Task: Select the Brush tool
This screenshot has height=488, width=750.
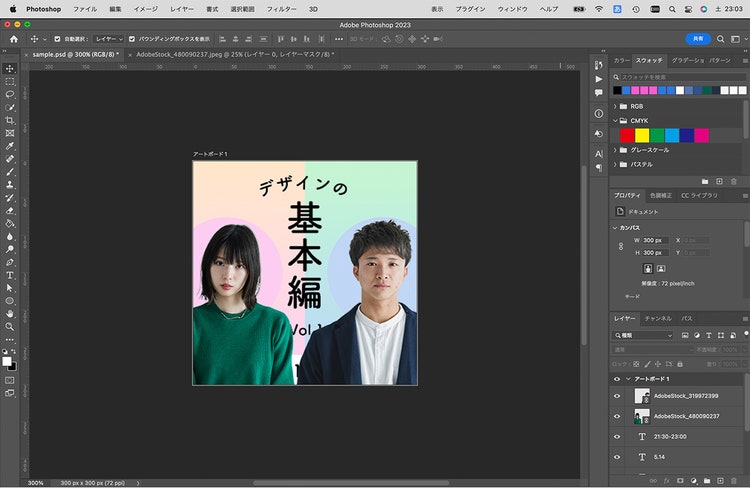Action: tap(10, 172)
